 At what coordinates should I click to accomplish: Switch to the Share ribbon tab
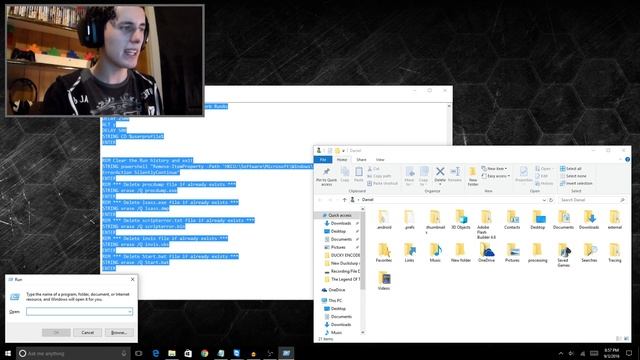361,160
